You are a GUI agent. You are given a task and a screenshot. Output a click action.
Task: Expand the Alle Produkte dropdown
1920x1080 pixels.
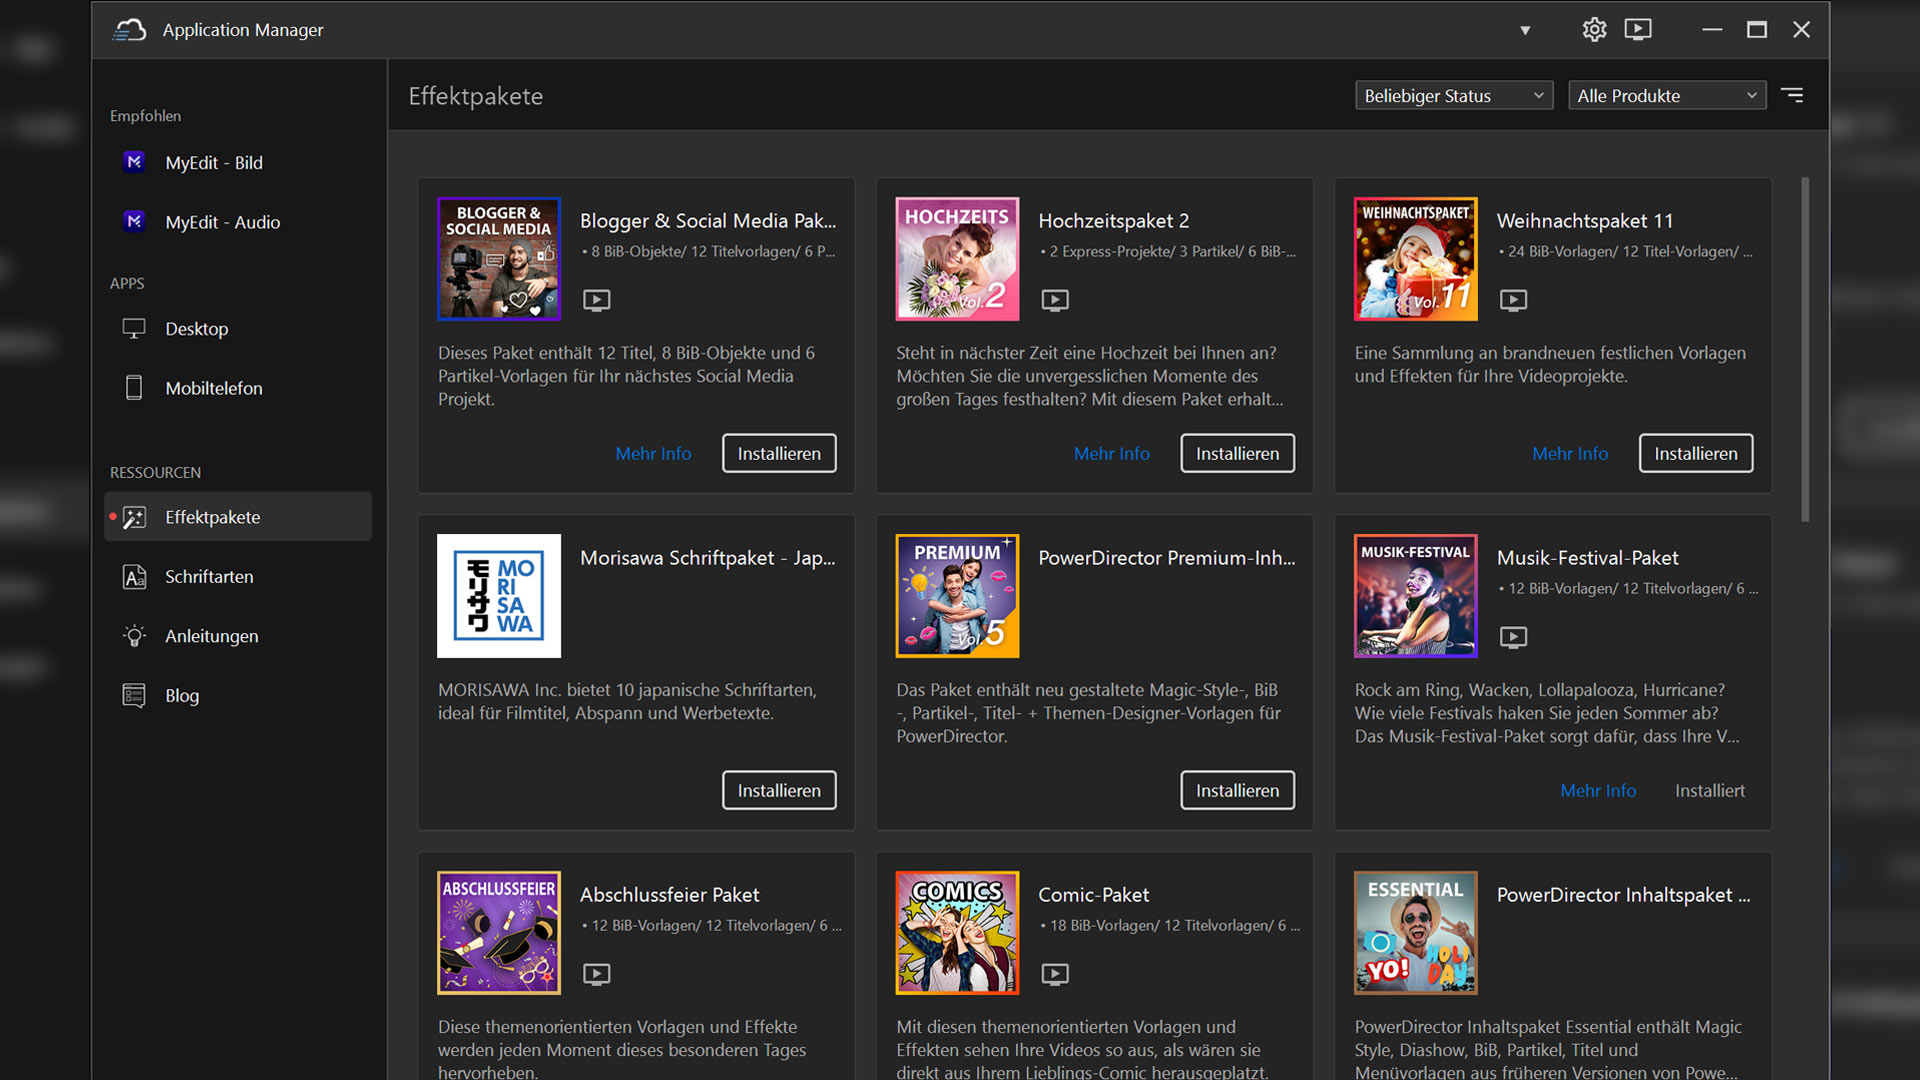pyautogui.click(x=1666, y=96)
